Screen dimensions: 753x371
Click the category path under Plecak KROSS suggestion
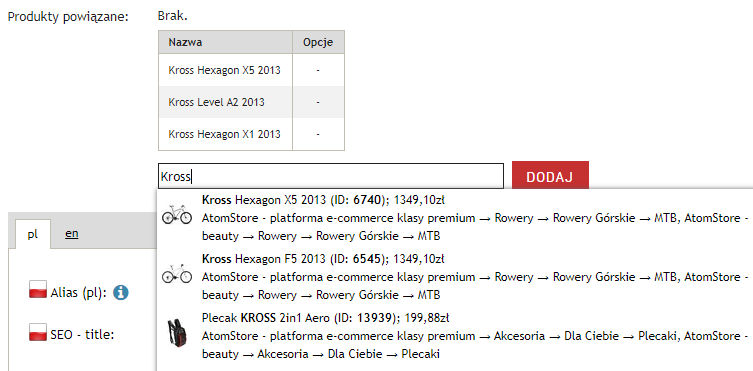[474, 345]
